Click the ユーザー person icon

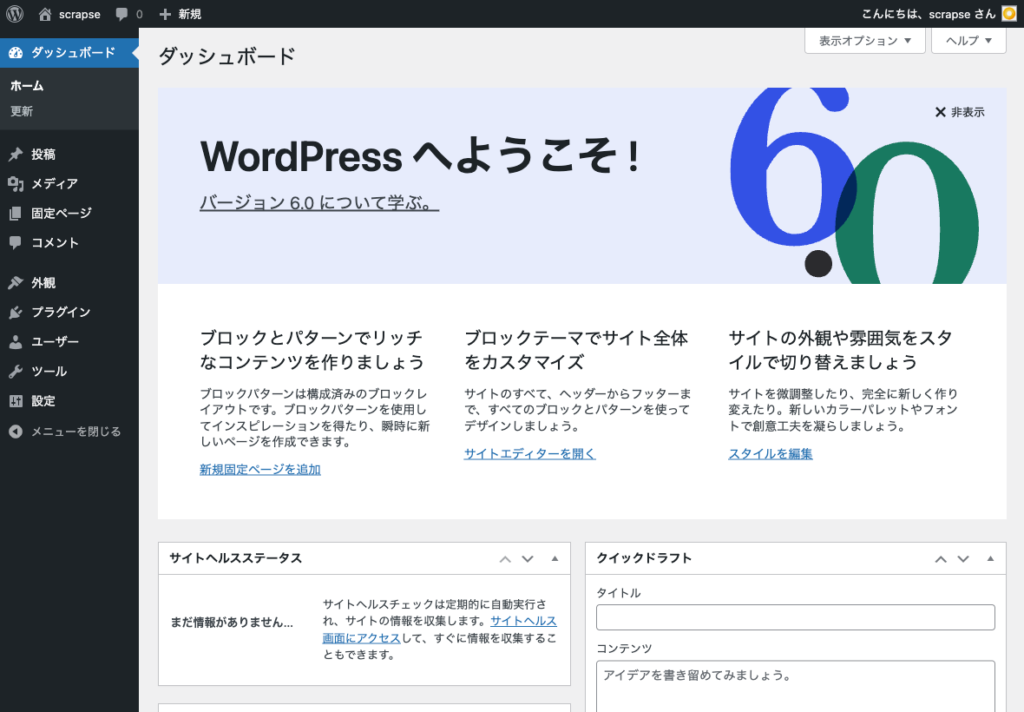click(16, 342)
